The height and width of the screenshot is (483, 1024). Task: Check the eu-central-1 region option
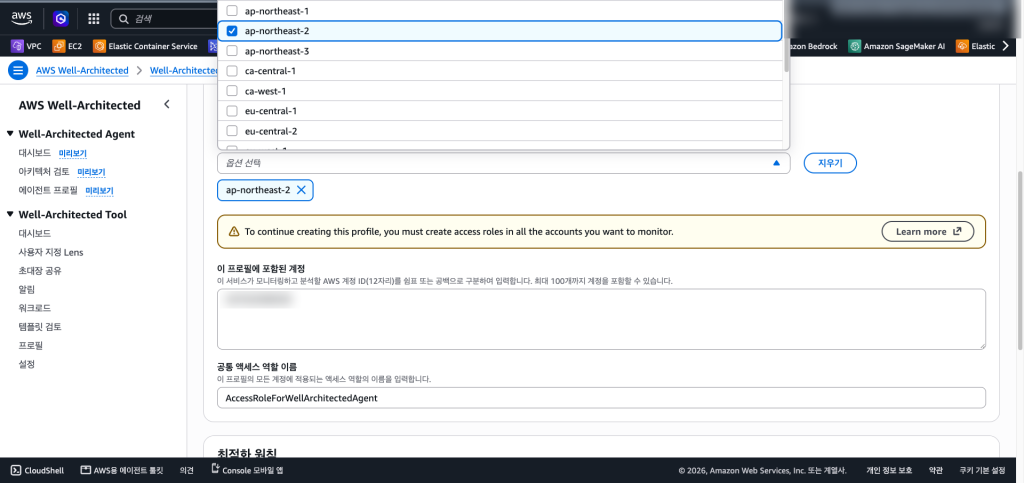[232, 111]
